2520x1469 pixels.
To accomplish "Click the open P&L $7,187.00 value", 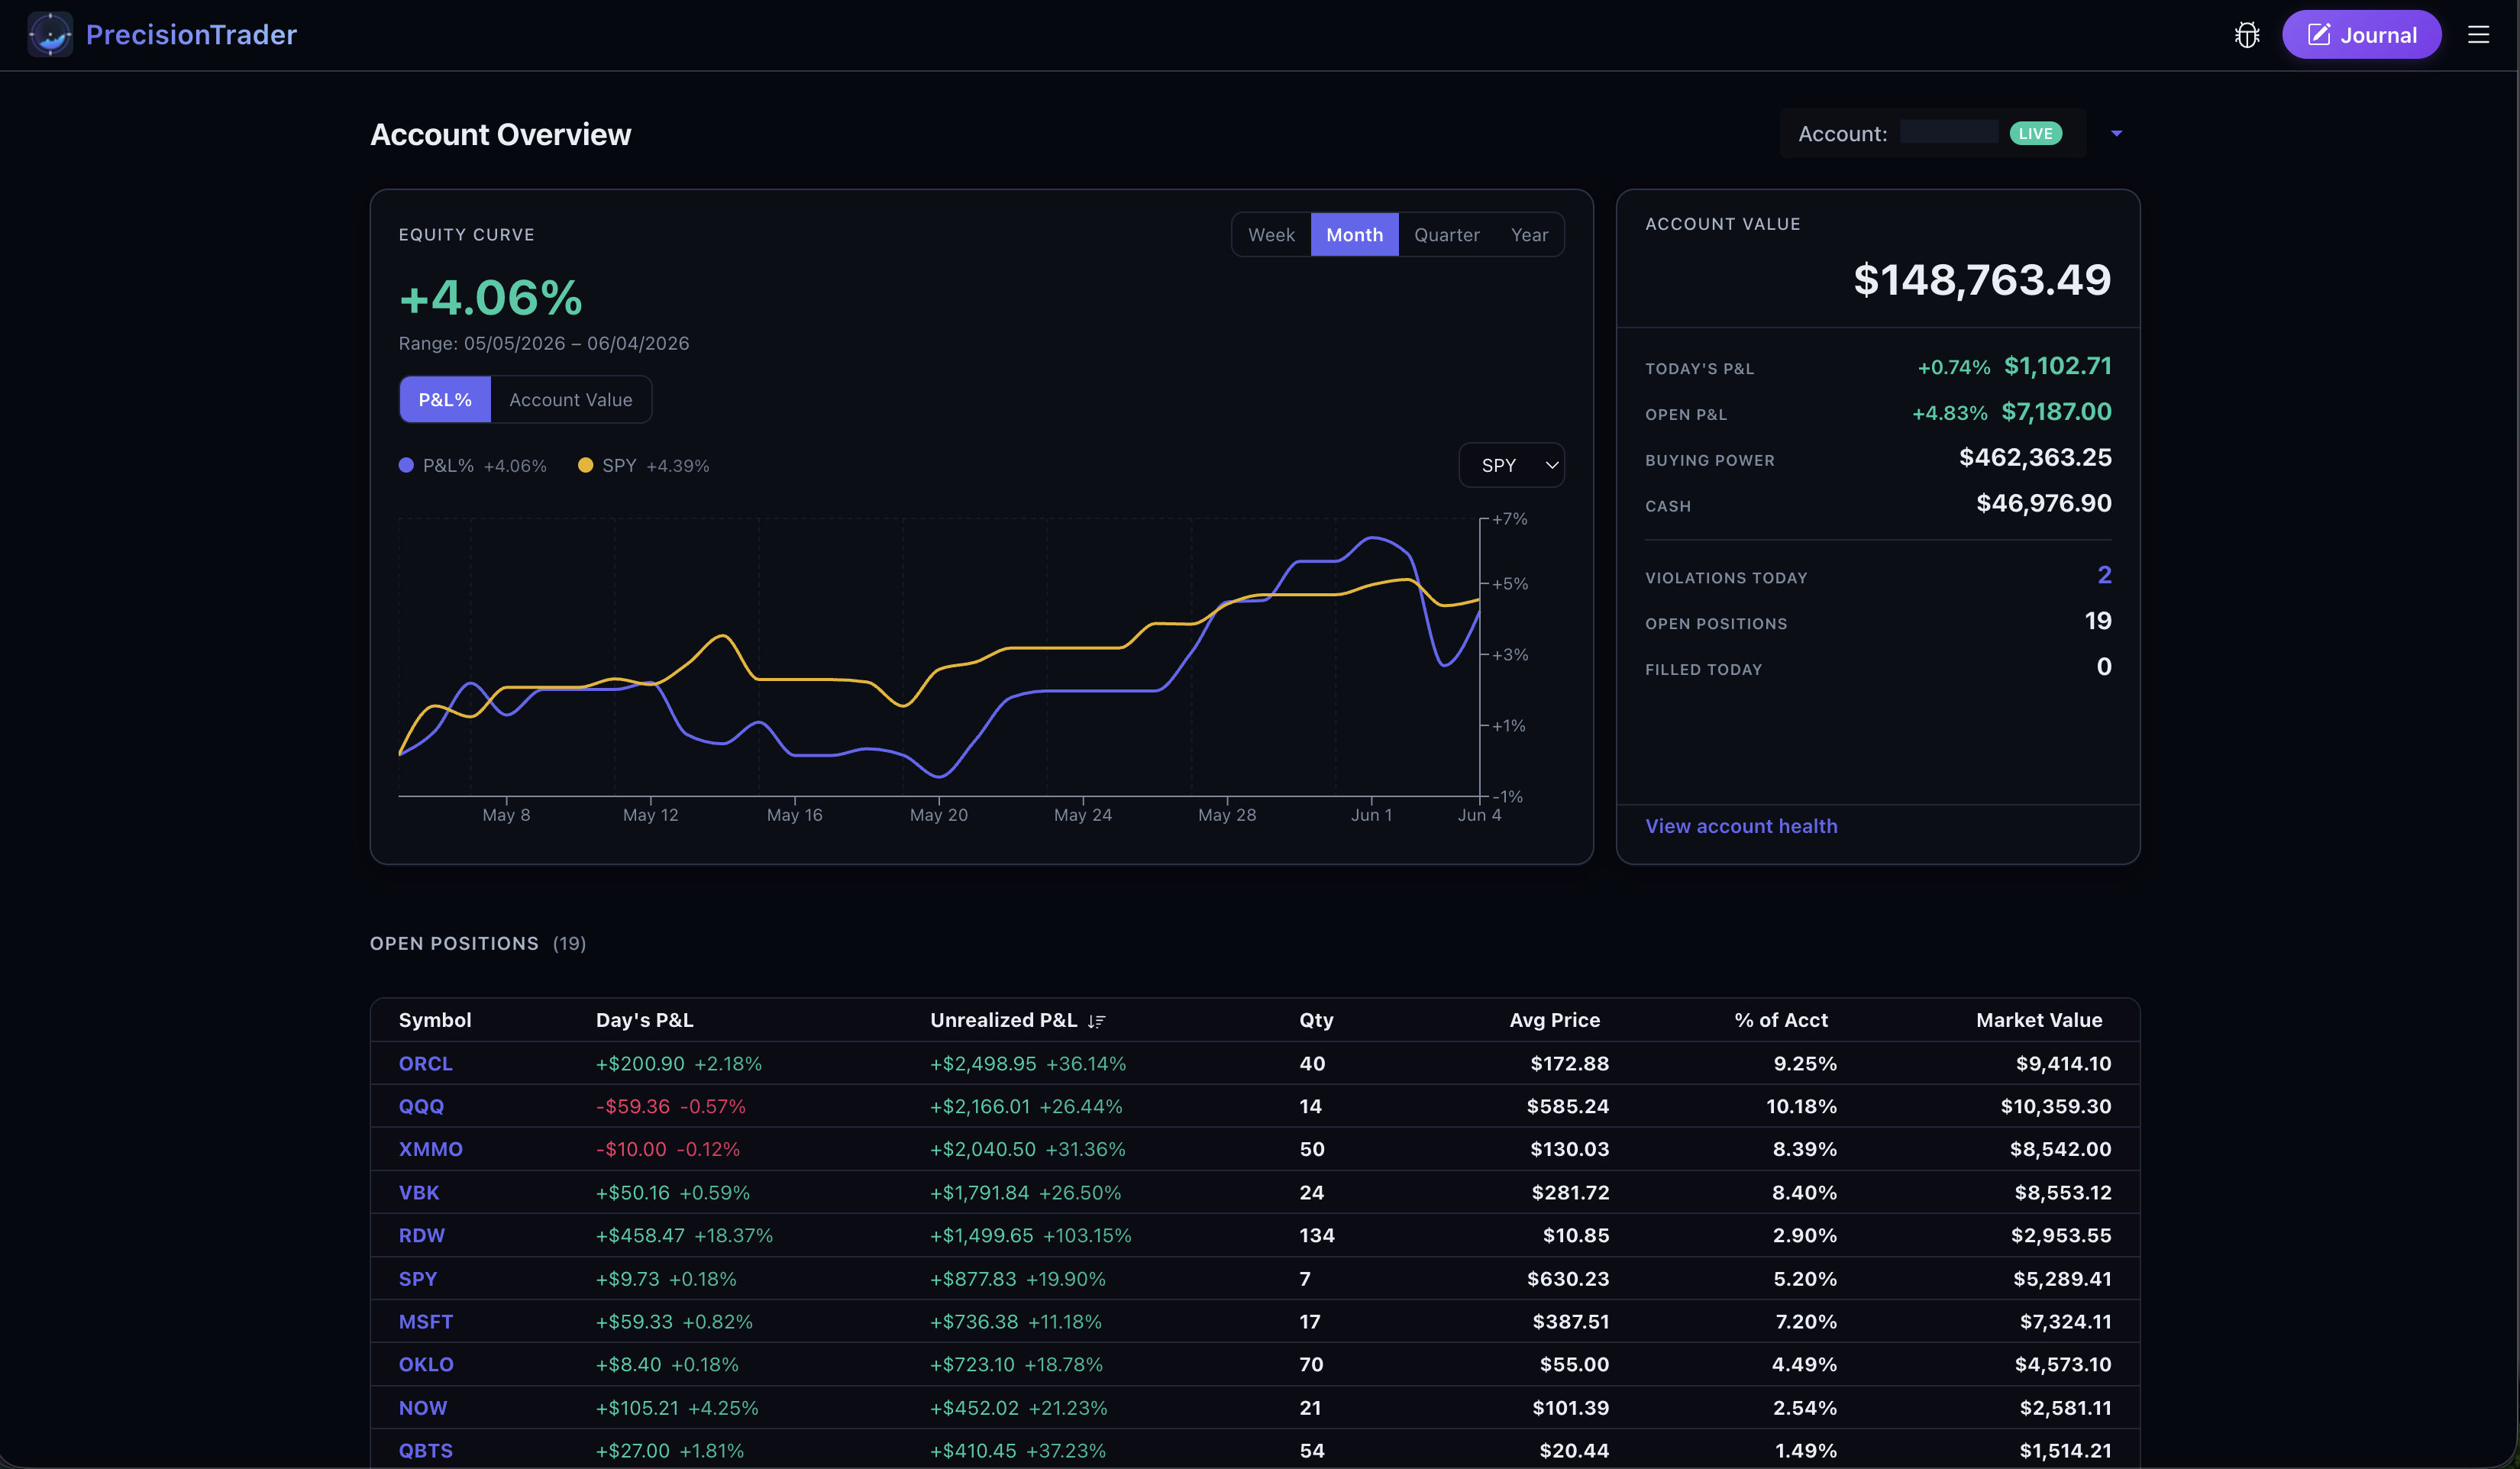I will [x=2056, y=412].
